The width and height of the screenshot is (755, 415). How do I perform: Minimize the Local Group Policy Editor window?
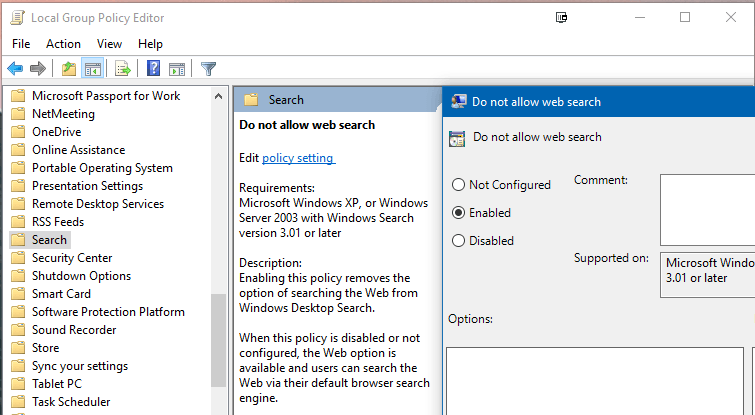coord(639,18)
